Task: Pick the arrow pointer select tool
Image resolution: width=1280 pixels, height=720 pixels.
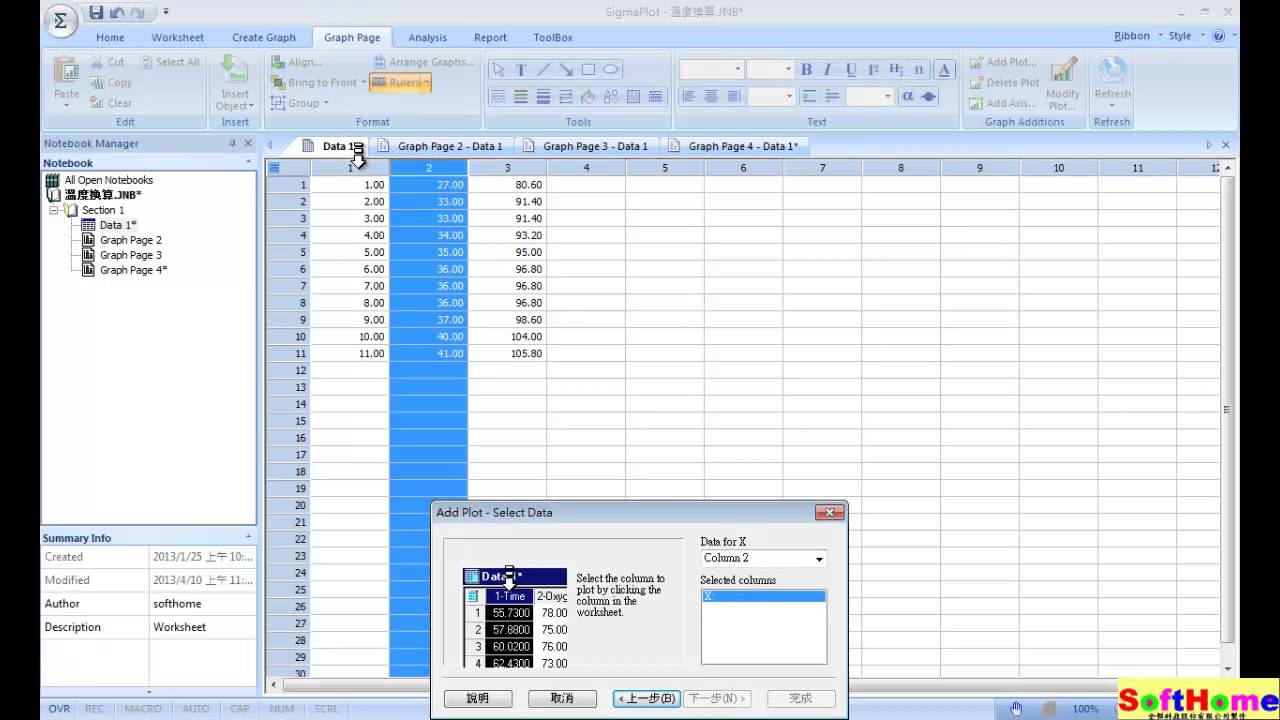Action: (x=498, y=70)
